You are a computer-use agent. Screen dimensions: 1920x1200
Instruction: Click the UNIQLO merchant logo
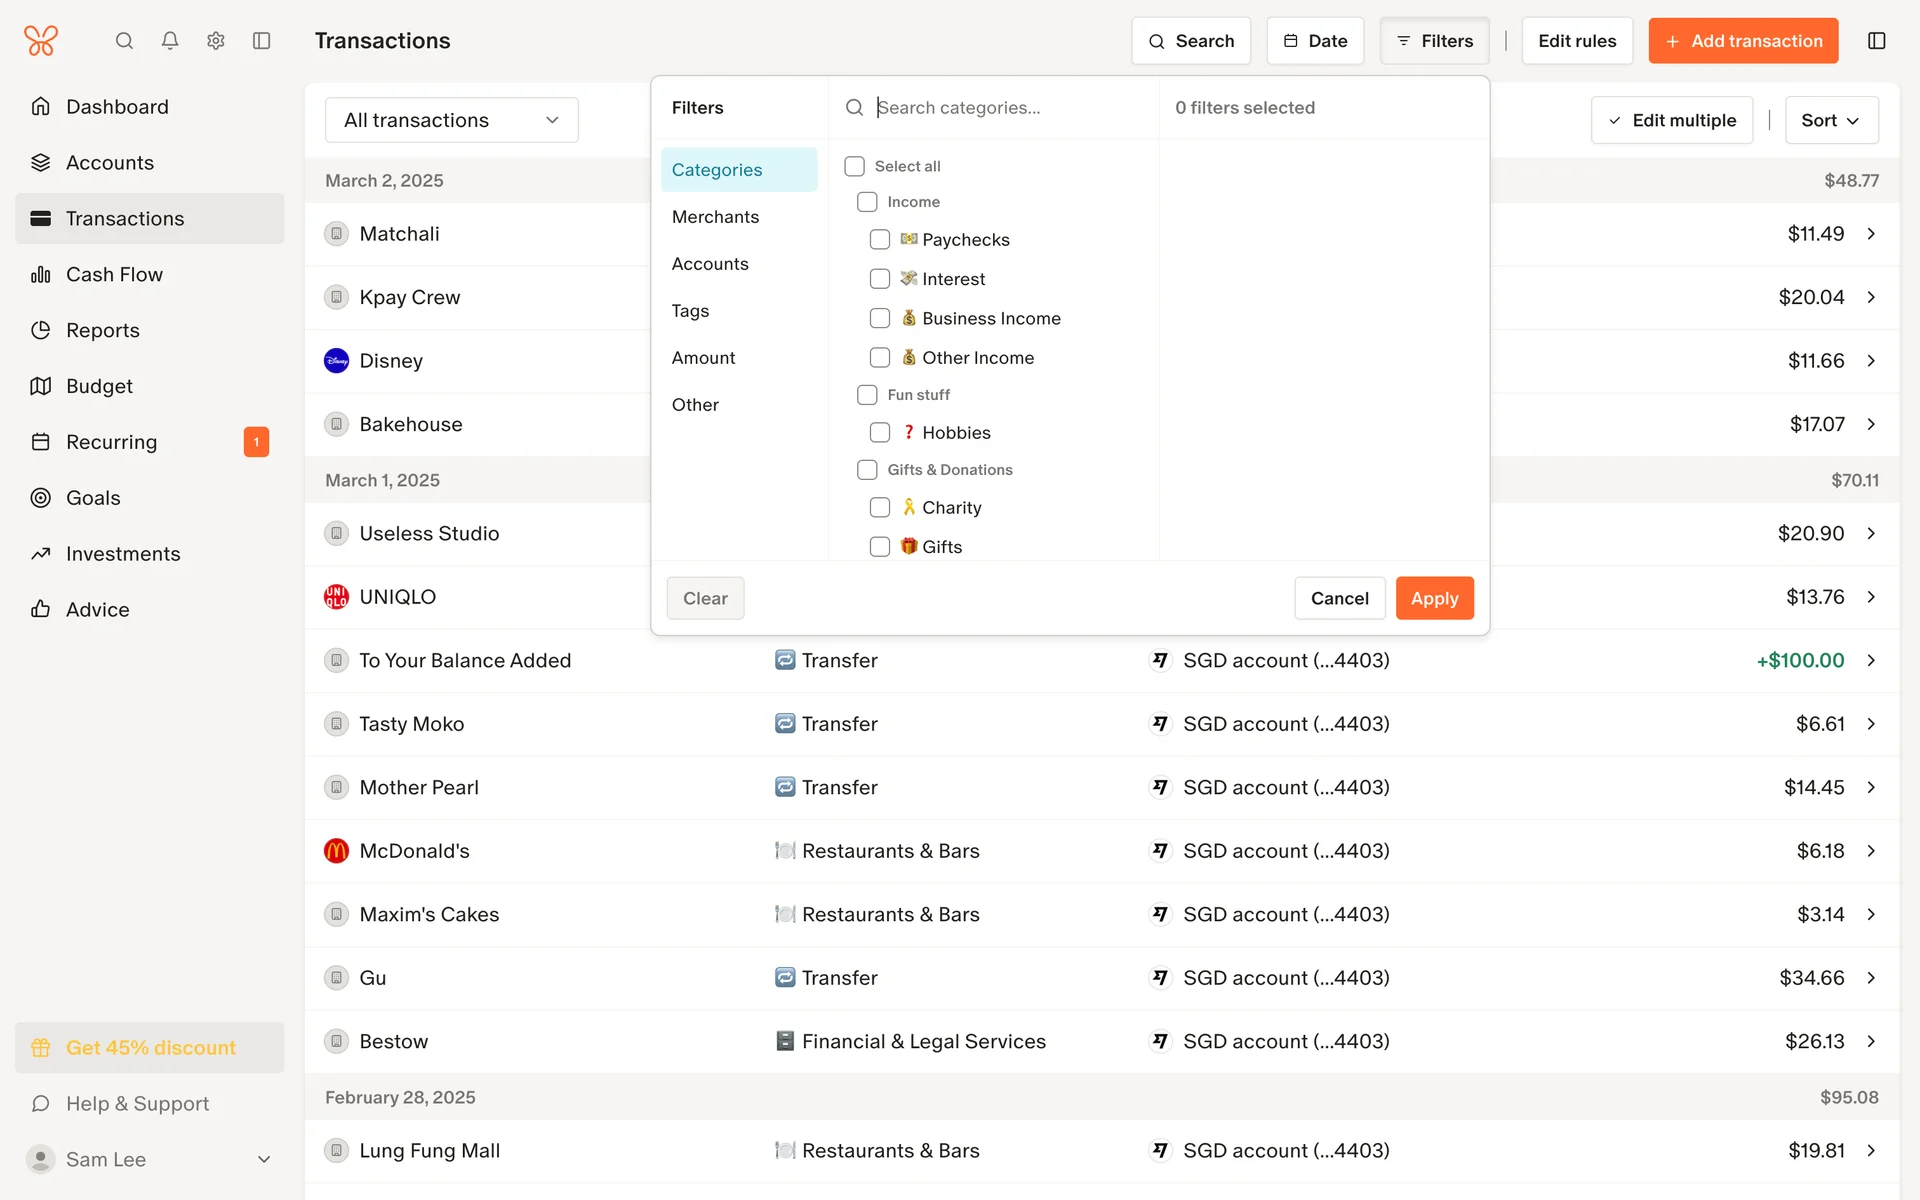[337, 597]
